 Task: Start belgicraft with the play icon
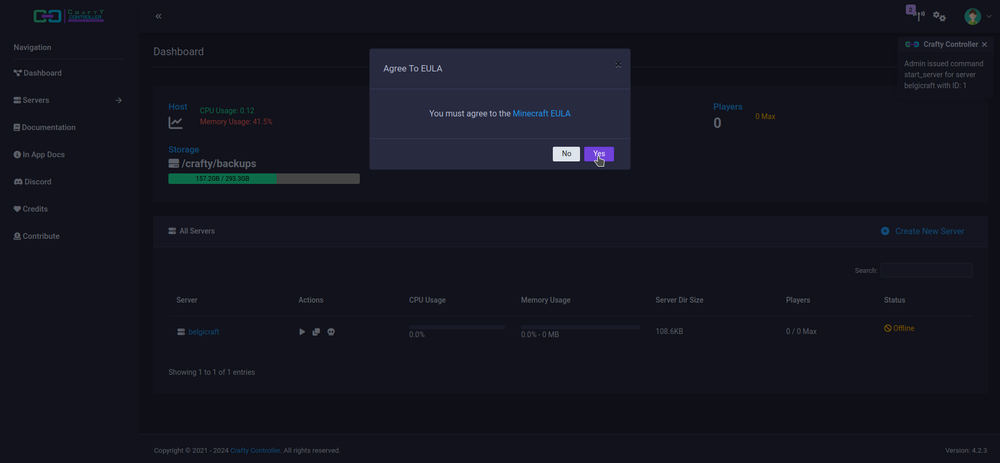[302, 332]
